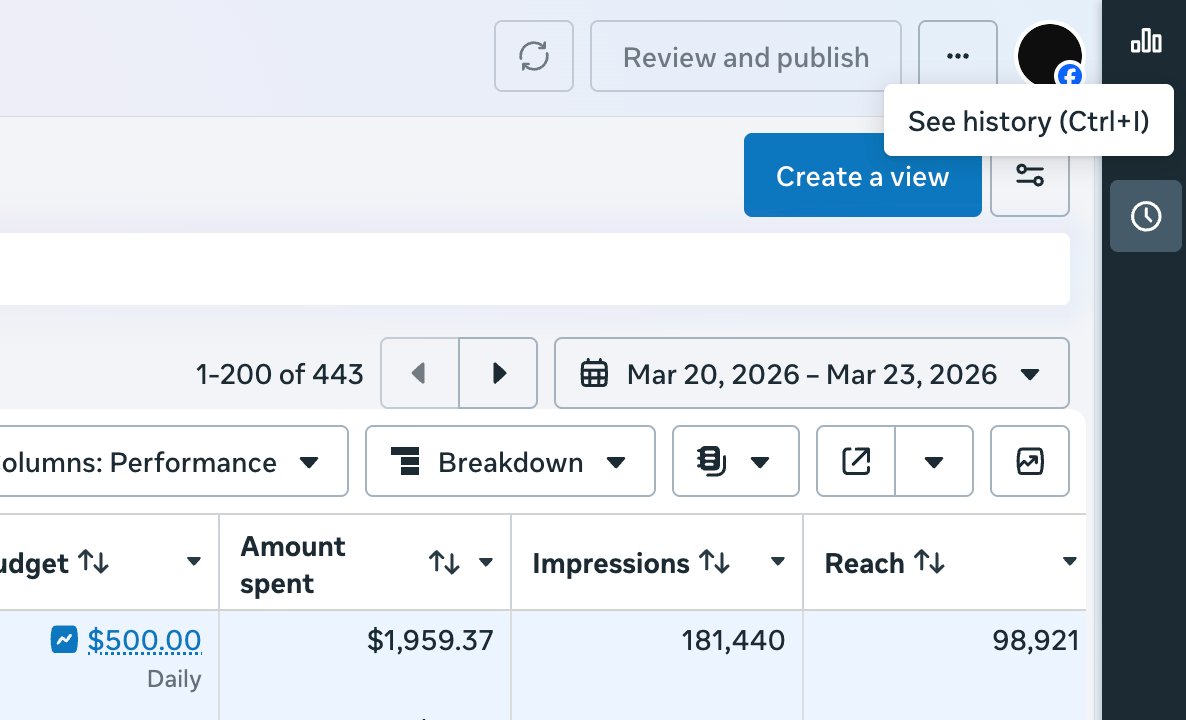Open the view charts icon on toolbar right
This screenshot has height=720, width=1186.
[1029, 461]
